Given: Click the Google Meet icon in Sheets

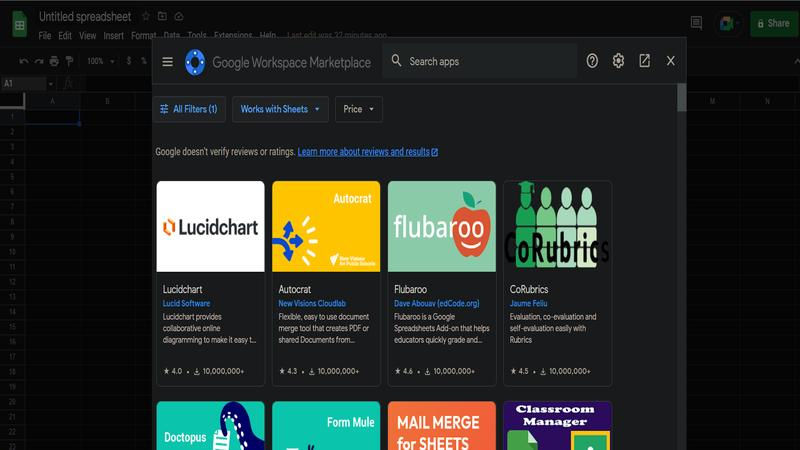Looking at the screenshot, I should [x=726, y=23].
